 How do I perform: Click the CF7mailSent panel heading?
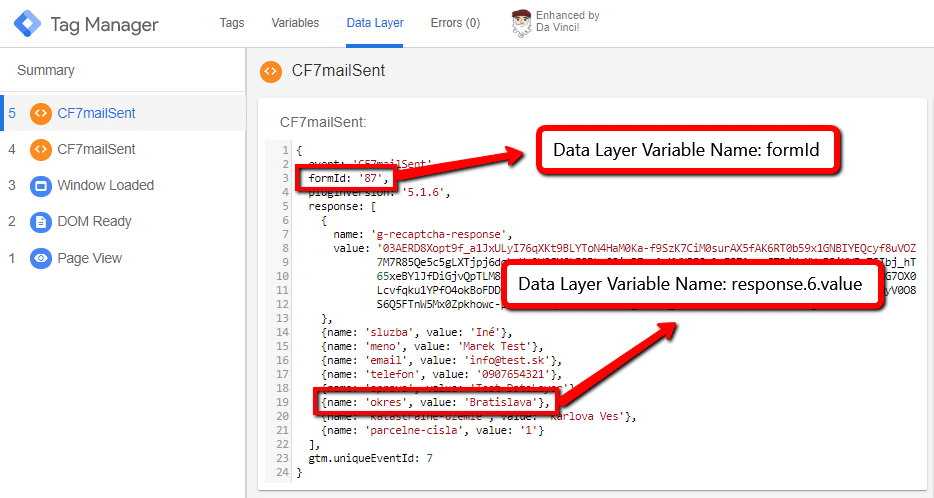(338, 70)
